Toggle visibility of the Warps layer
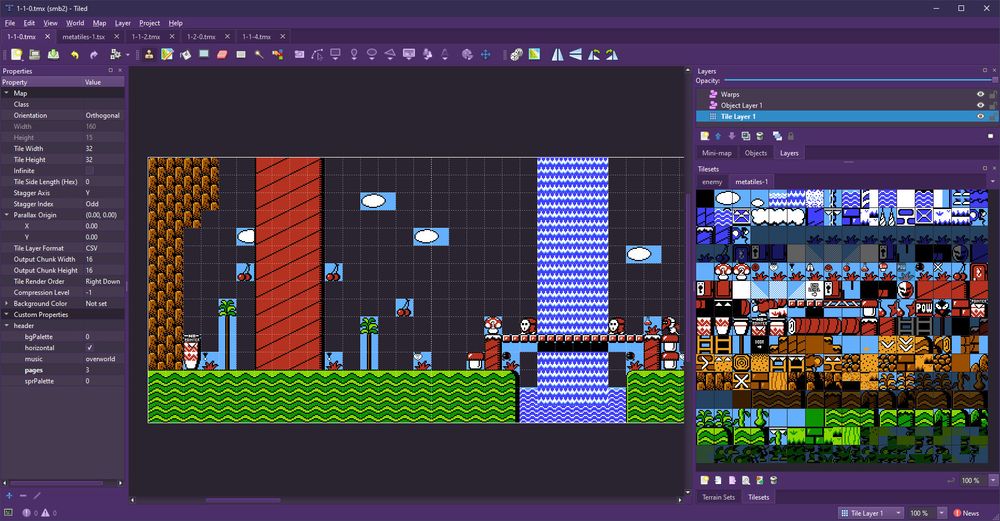 point(981,94)
